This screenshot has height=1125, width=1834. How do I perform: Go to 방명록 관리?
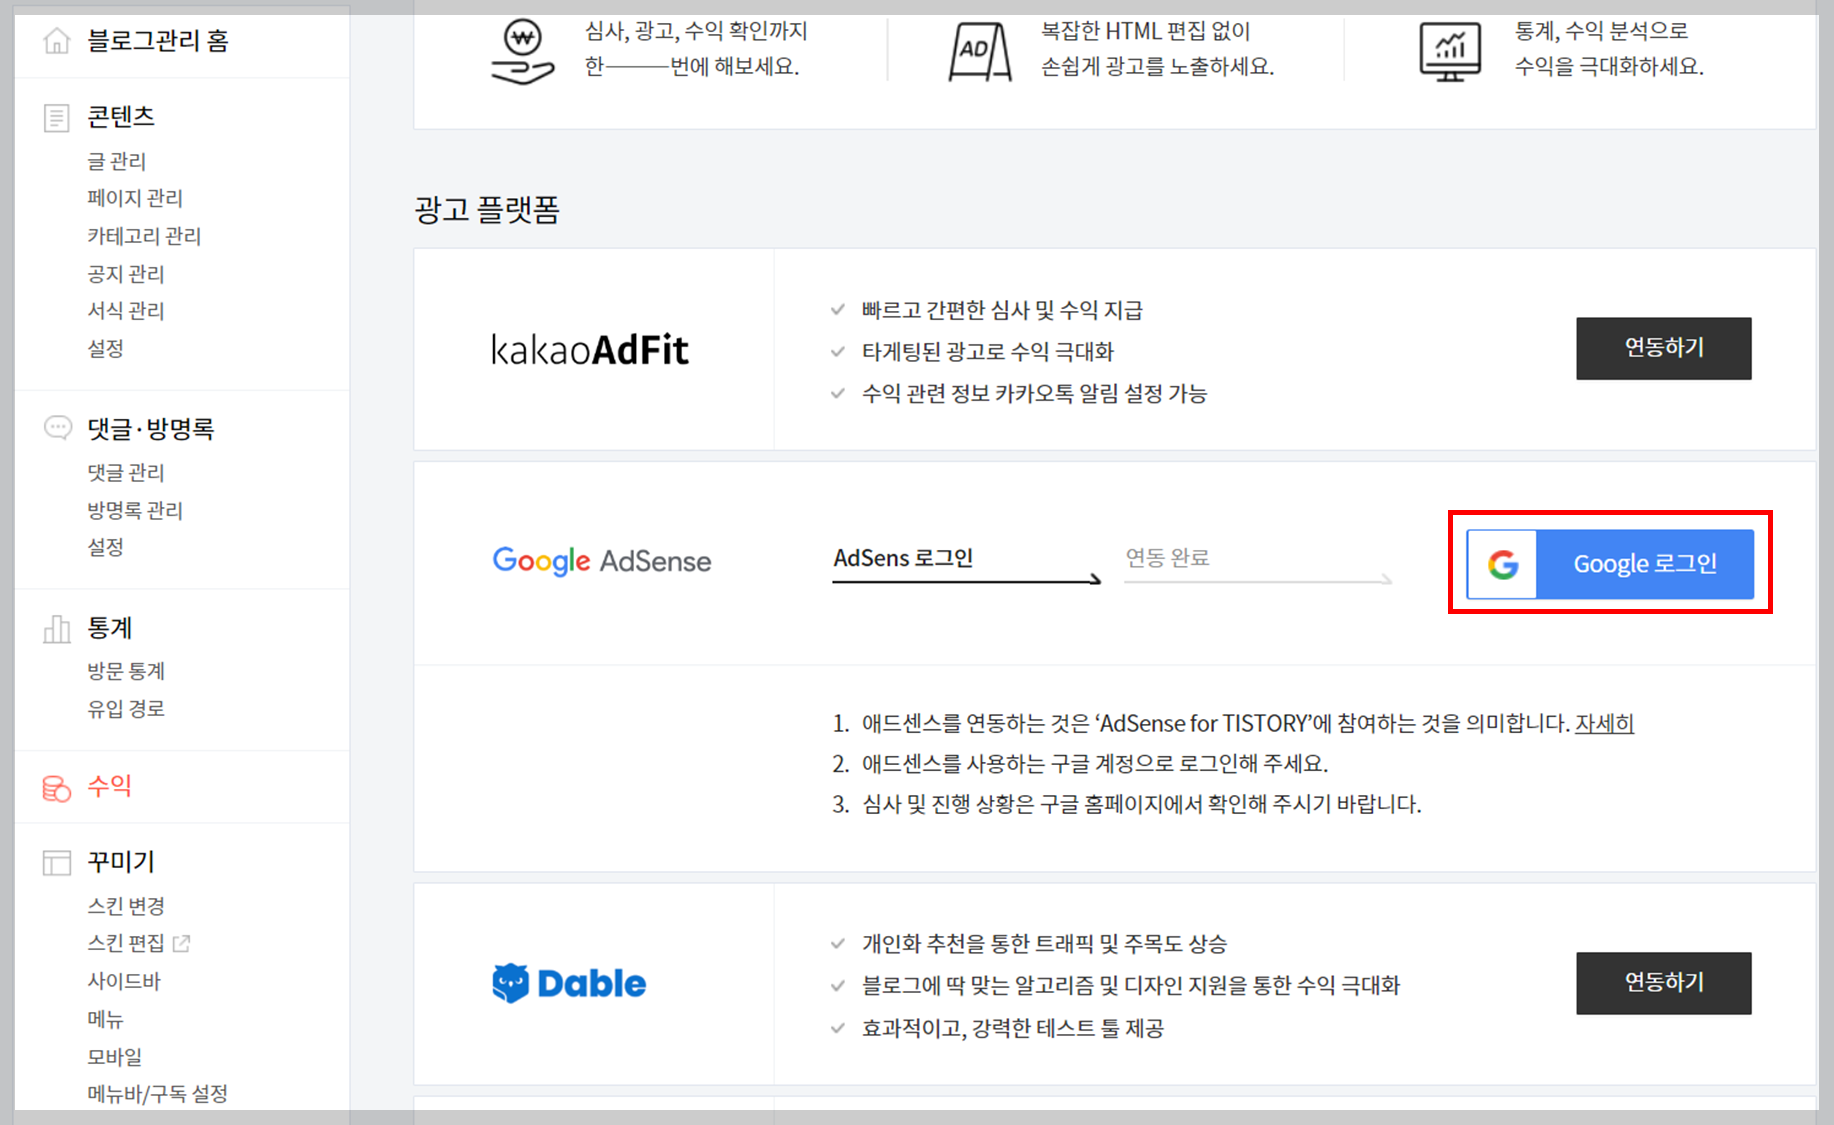point(135,510)
